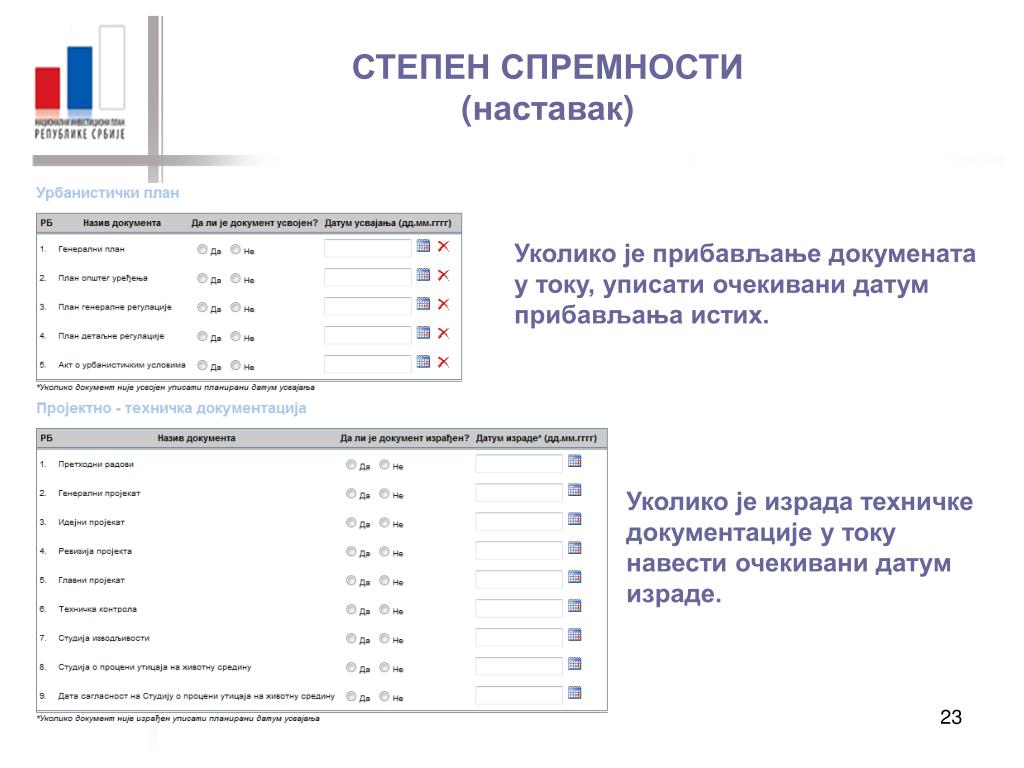Click date field for Генерални план
Screen dimensions: 1024x768
pyautogui.click(x=368, y=248)
